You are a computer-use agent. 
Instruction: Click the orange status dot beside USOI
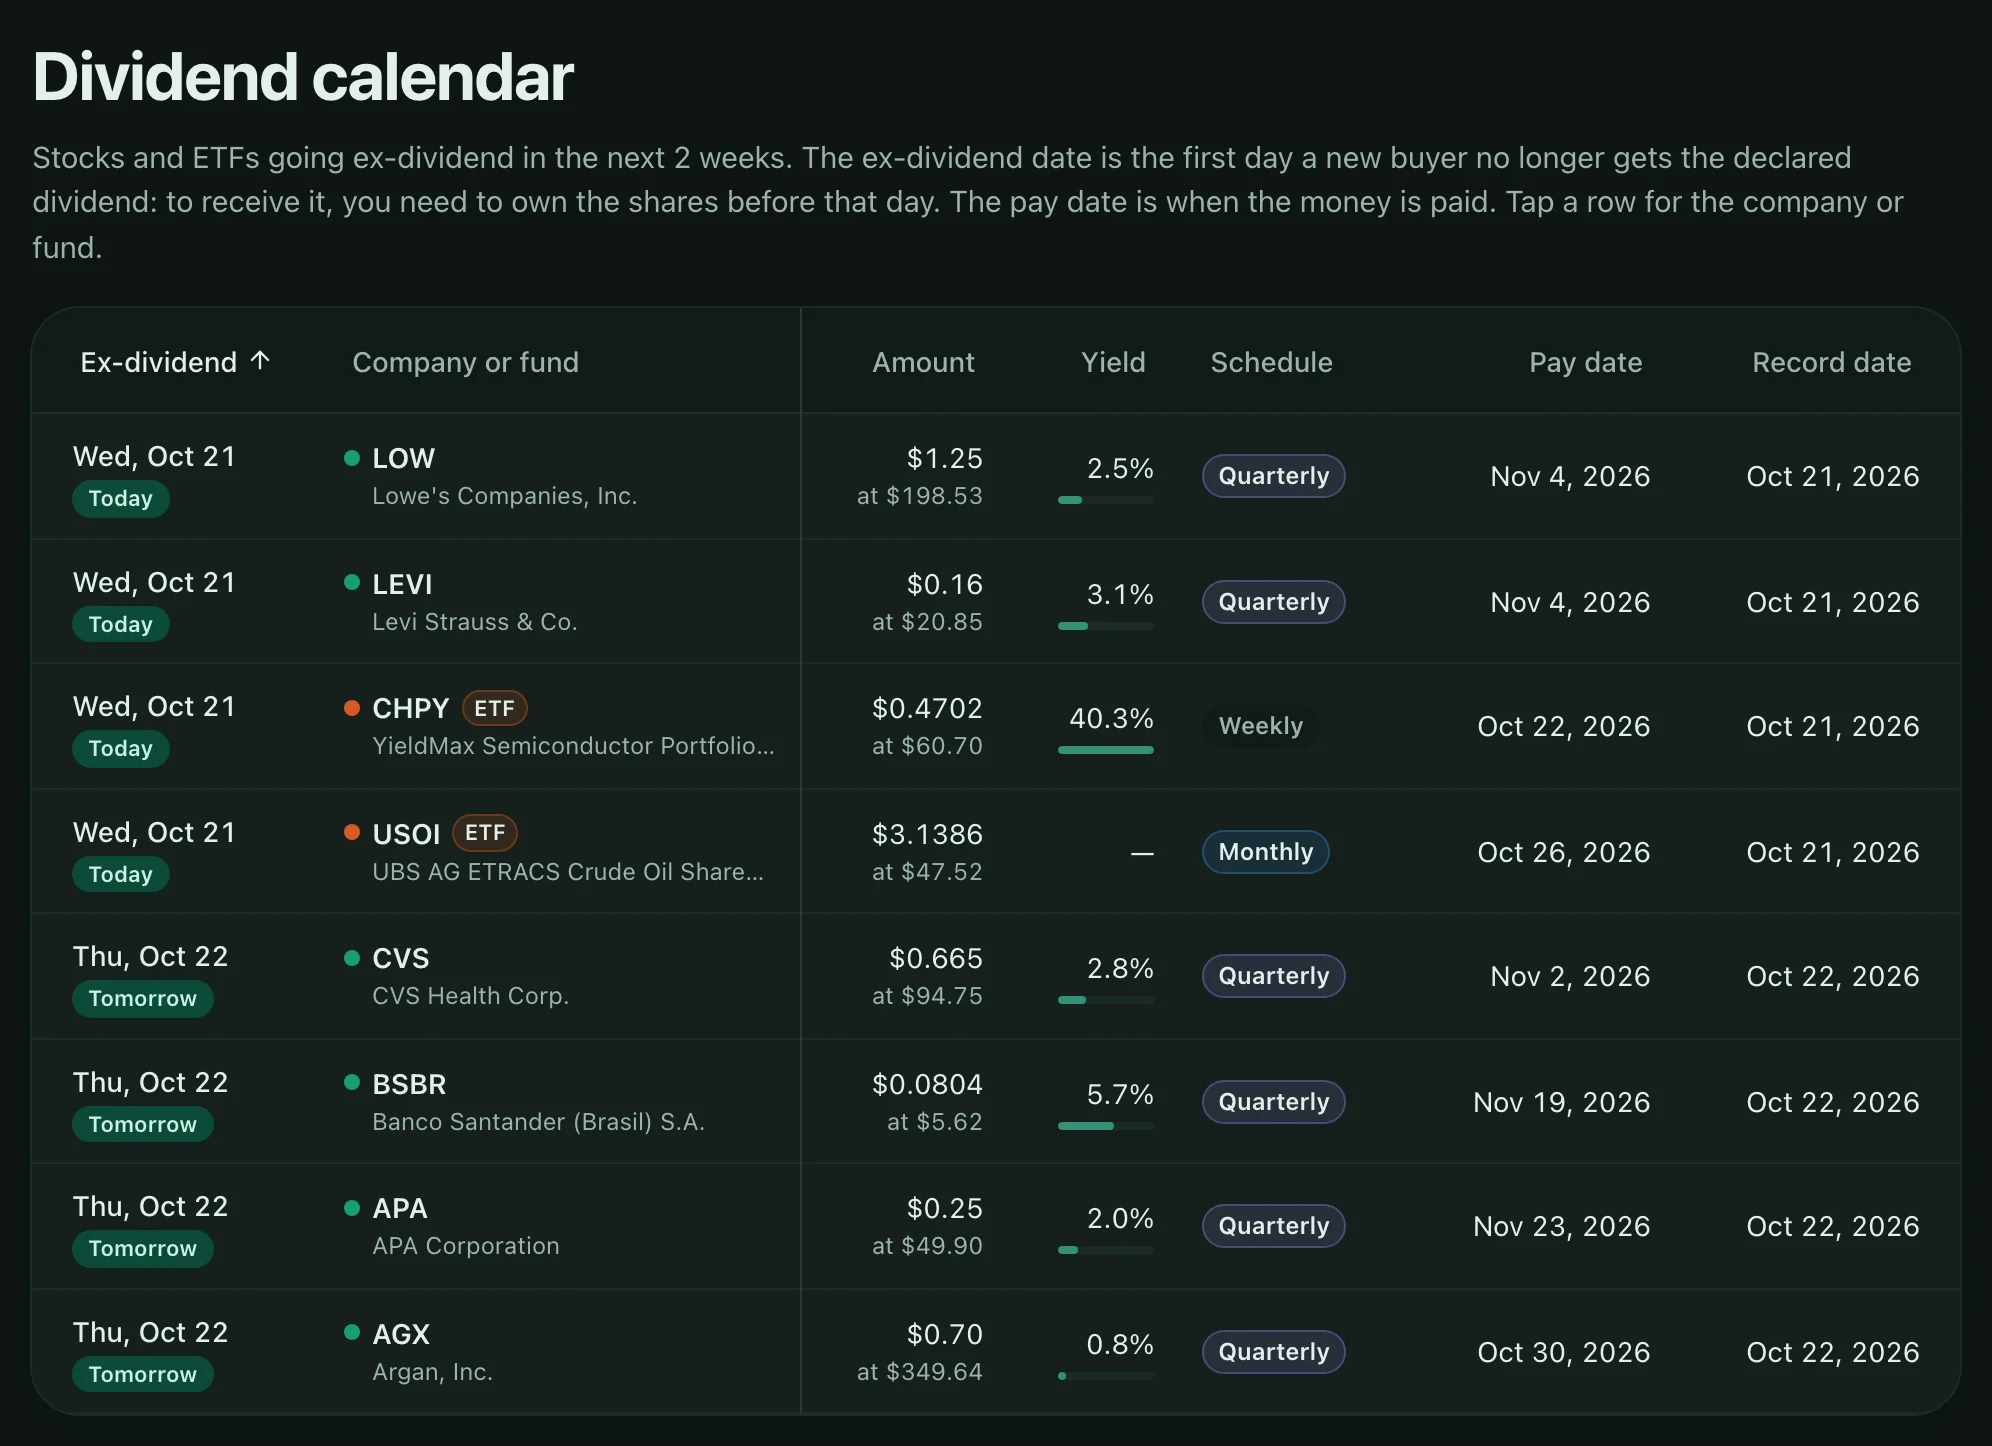click(x=352, y=832)
